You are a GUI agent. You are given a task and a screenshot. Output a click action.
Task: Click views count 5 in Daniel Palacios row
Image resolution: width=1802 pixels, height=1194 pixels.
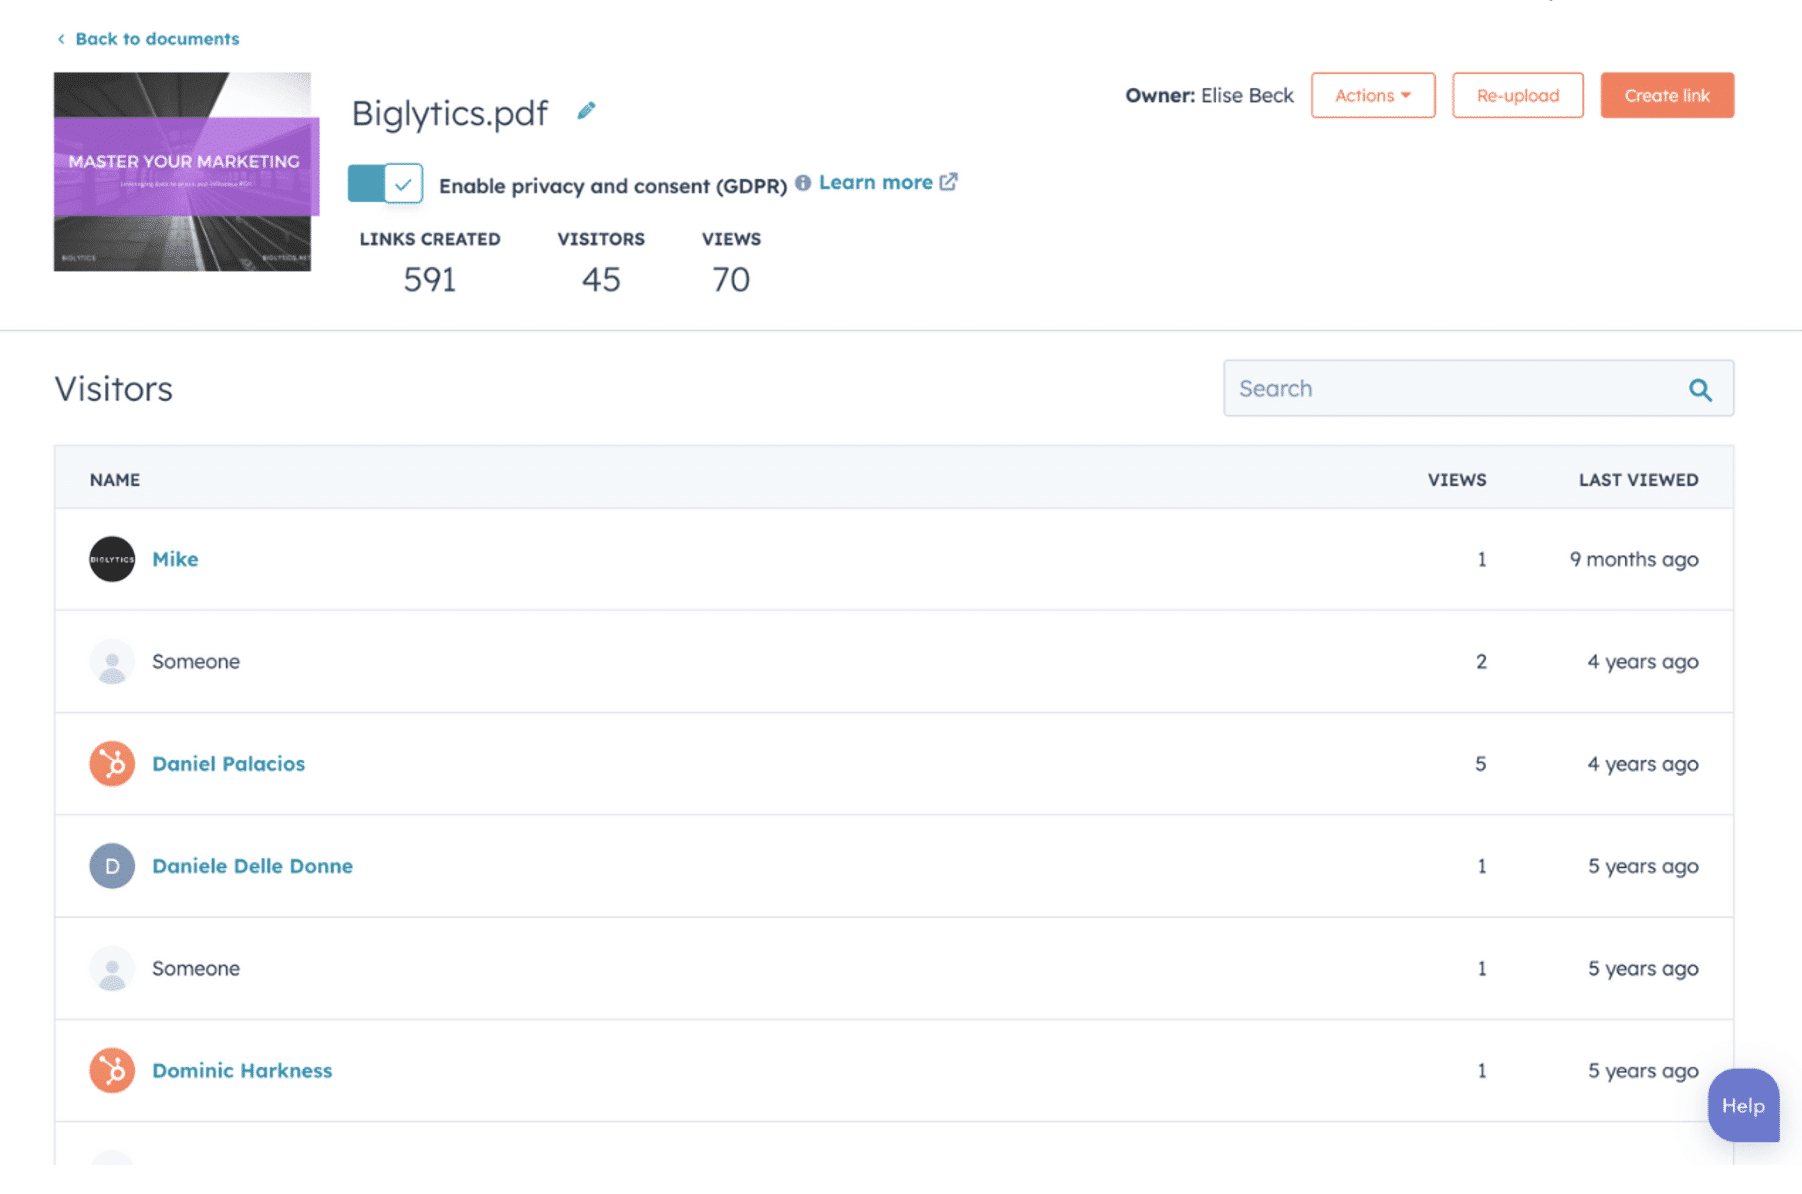pyautogui.click(x=1480, y=764)
